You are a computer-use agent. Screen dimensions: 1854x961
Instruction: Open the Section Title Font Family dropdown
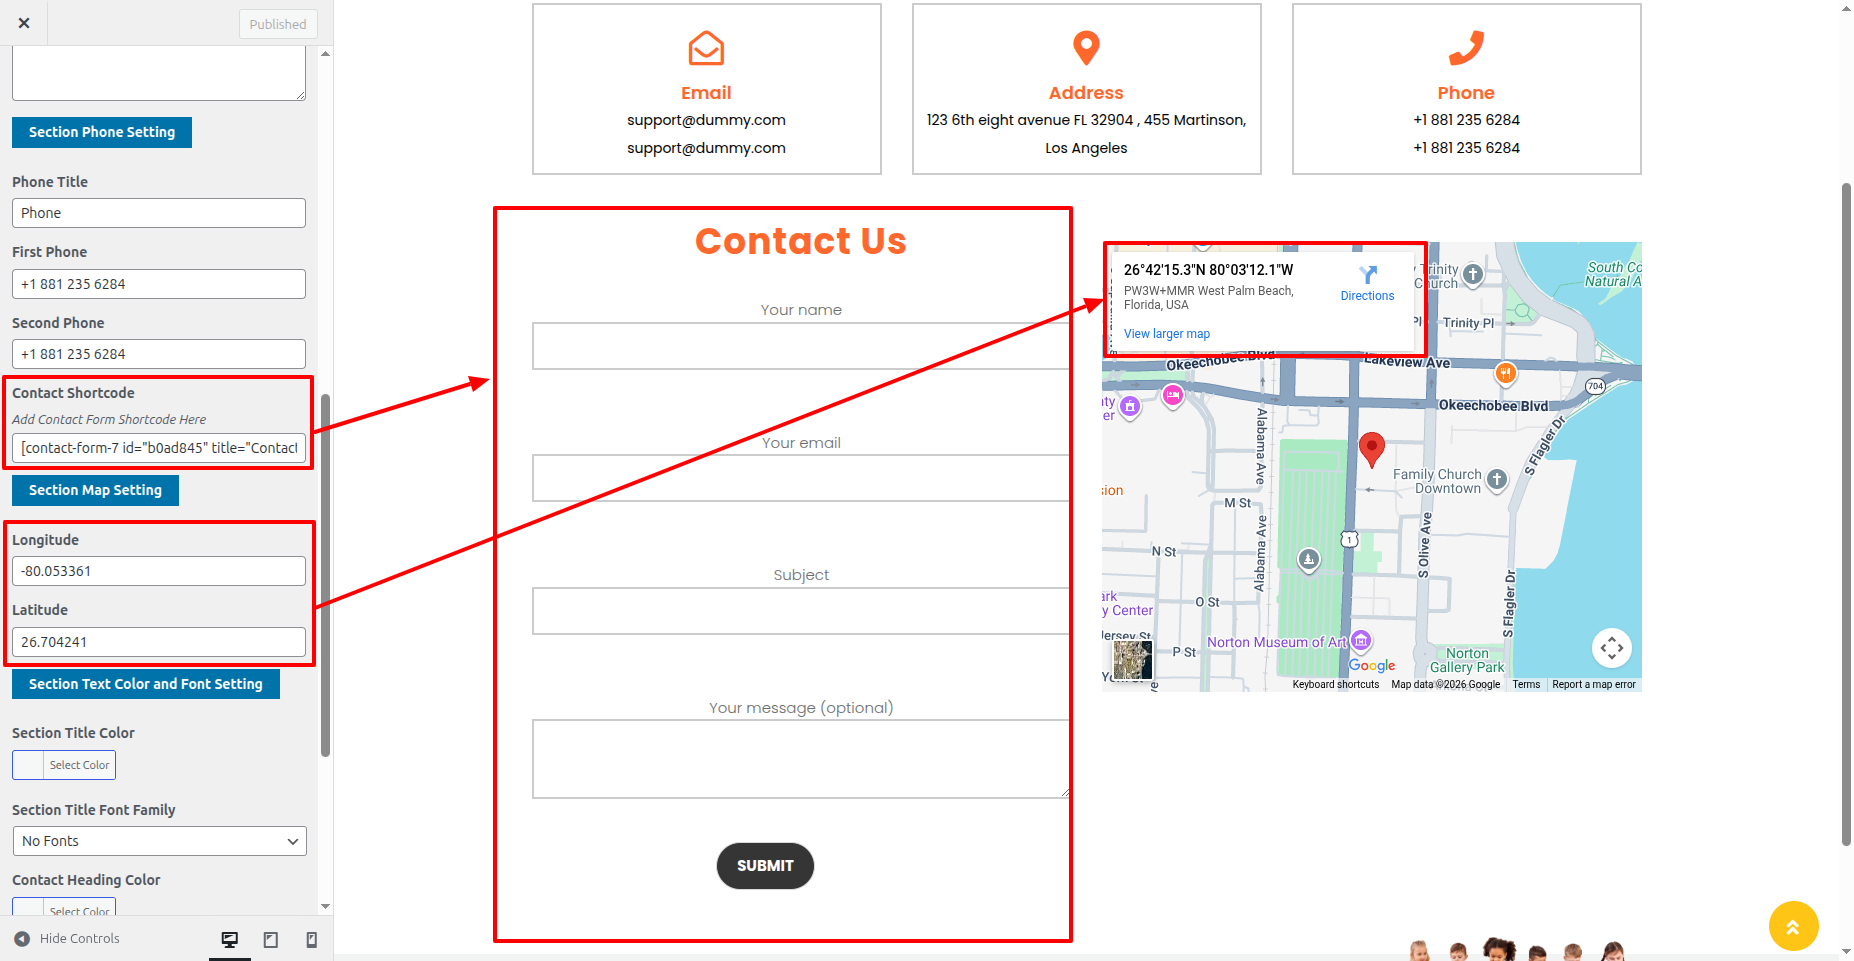159,841
